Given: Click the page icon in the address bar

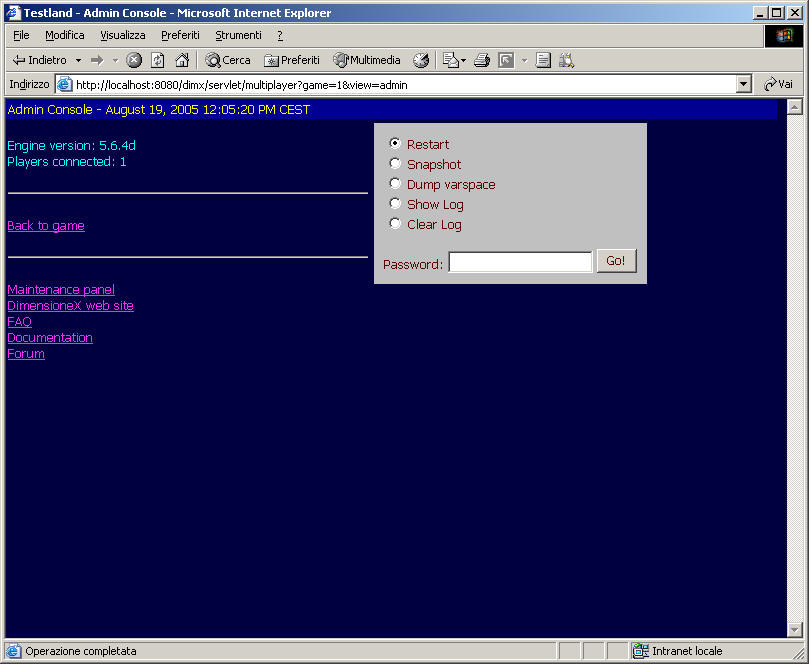Looking at the screenshot, I should 64,84.
